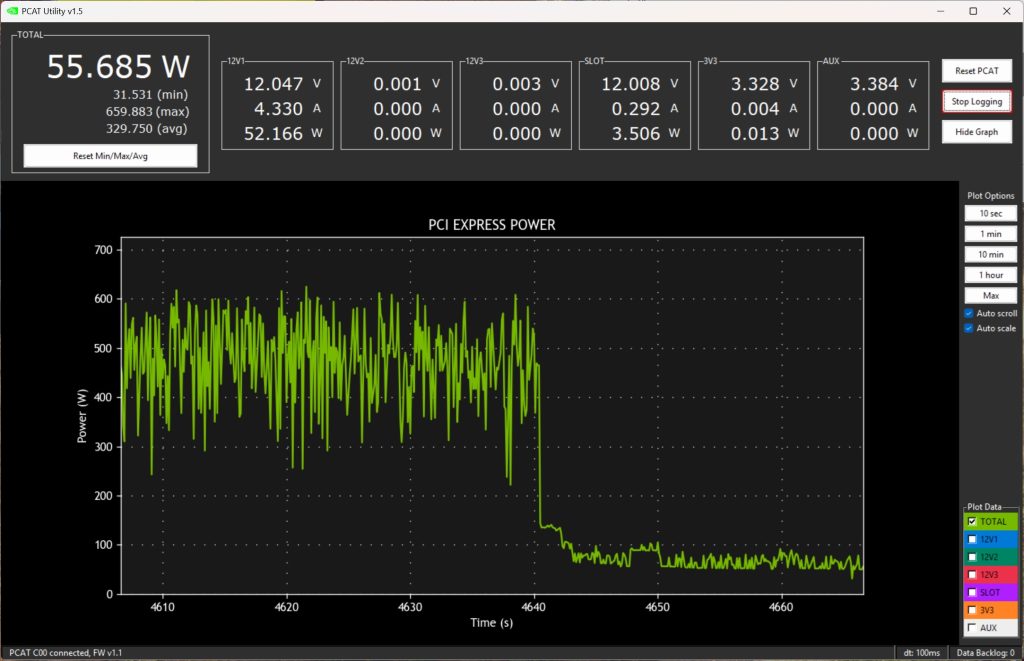
Task: Stop logging power data
Action: tap(976, 101)
